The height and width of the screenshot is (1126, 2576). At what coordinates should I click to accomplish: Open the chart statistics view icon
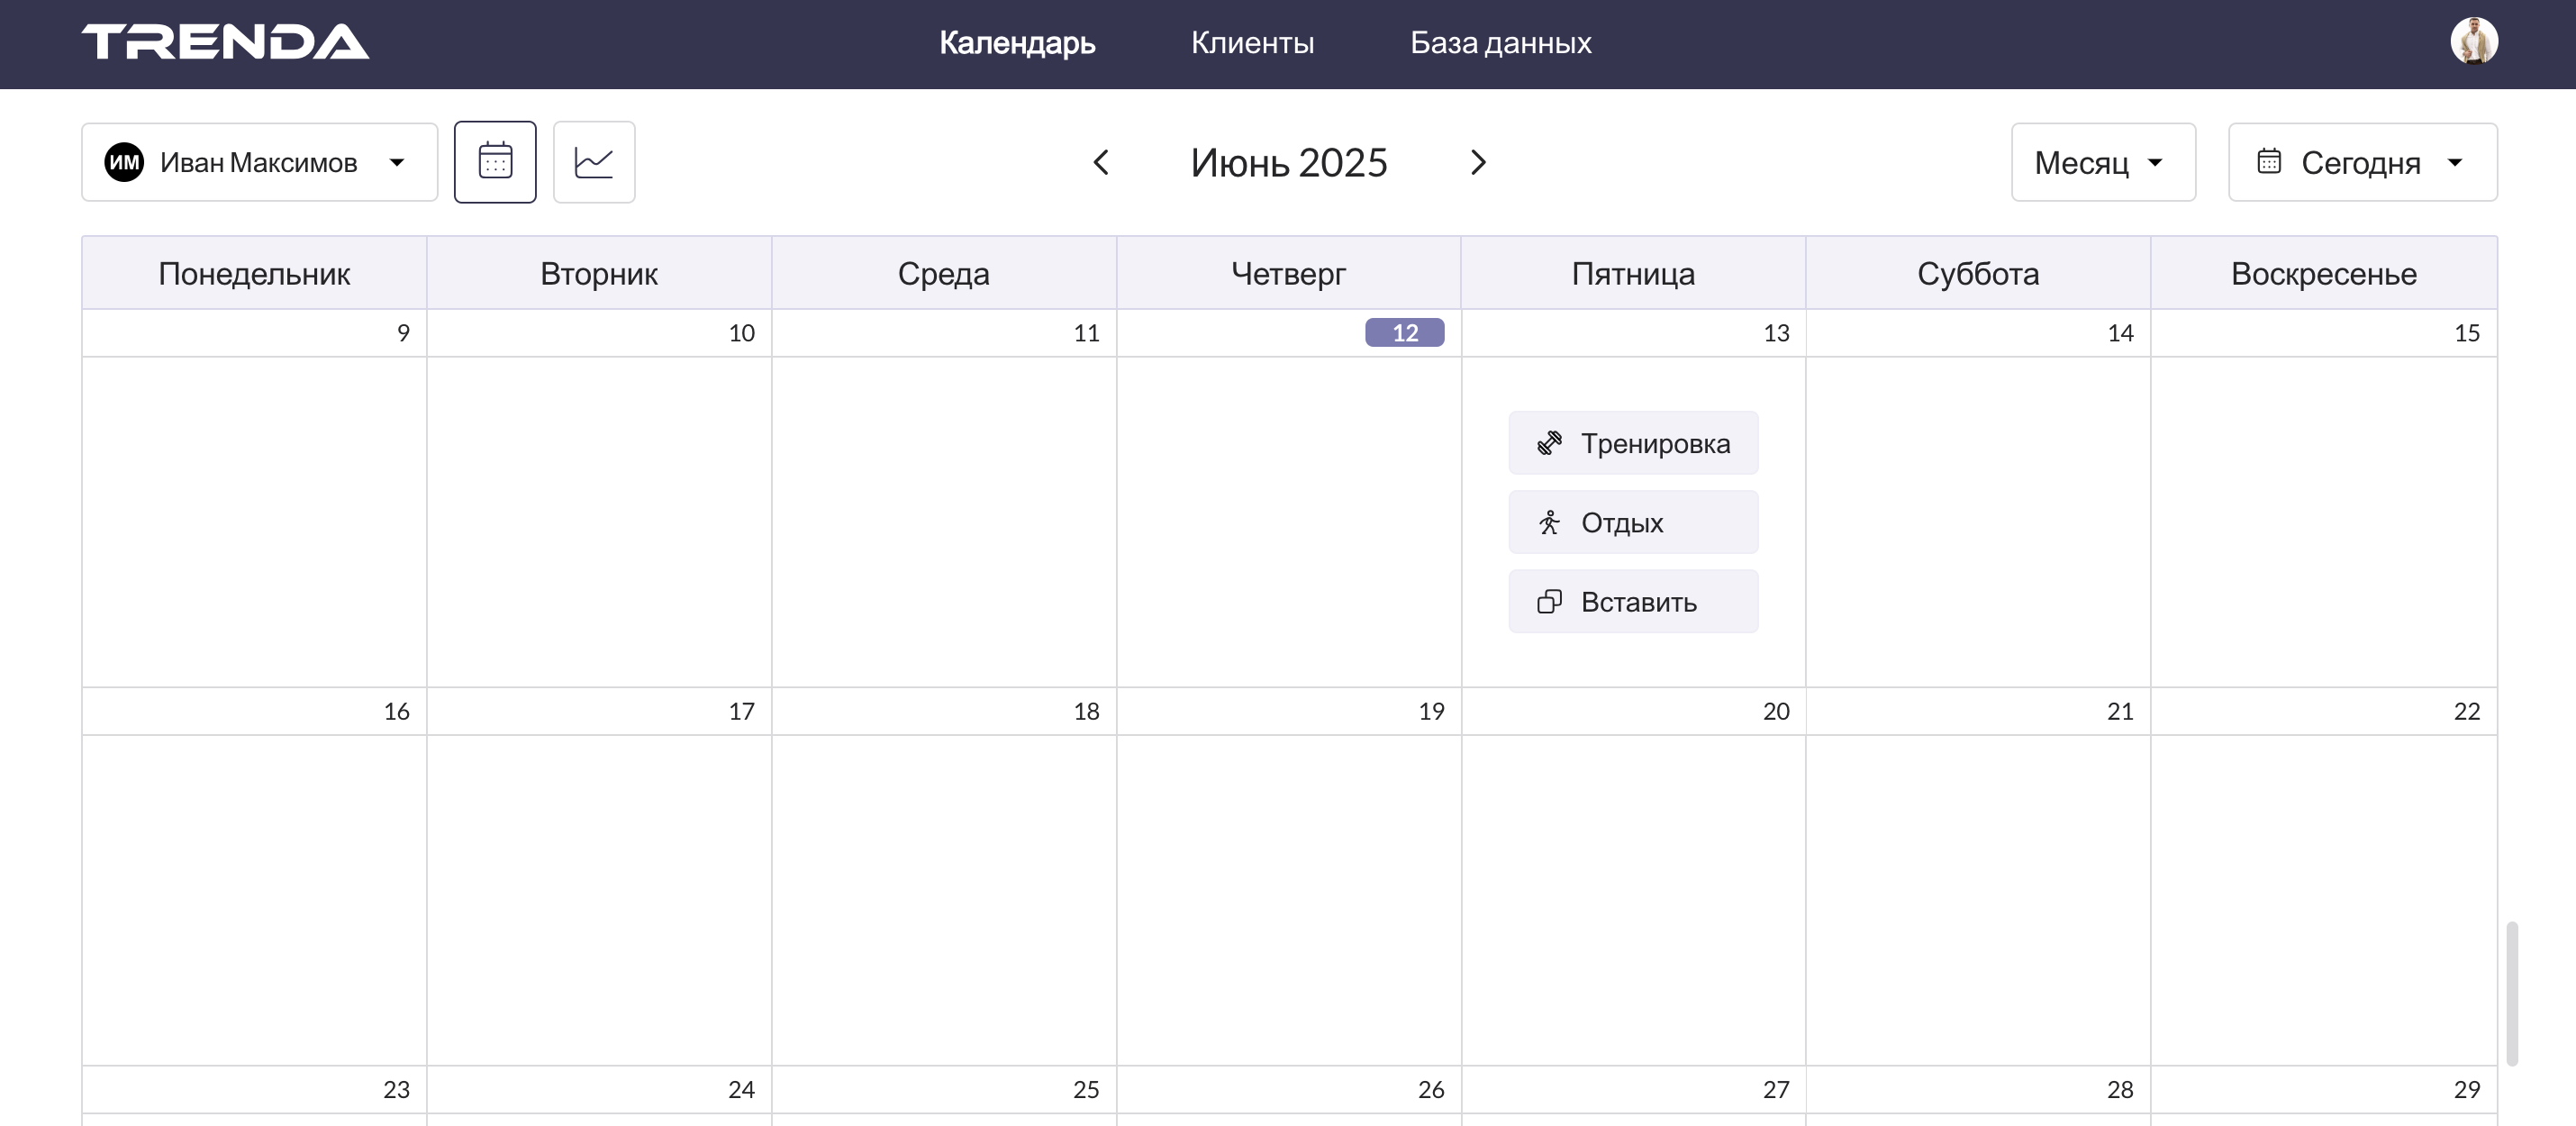[x=594, y=162]
